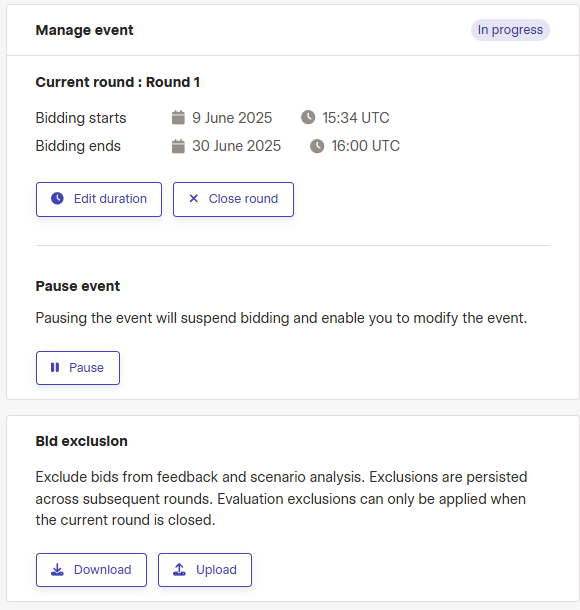Click the calendar icon beside 30 June 2025

(x=178, y=146)
